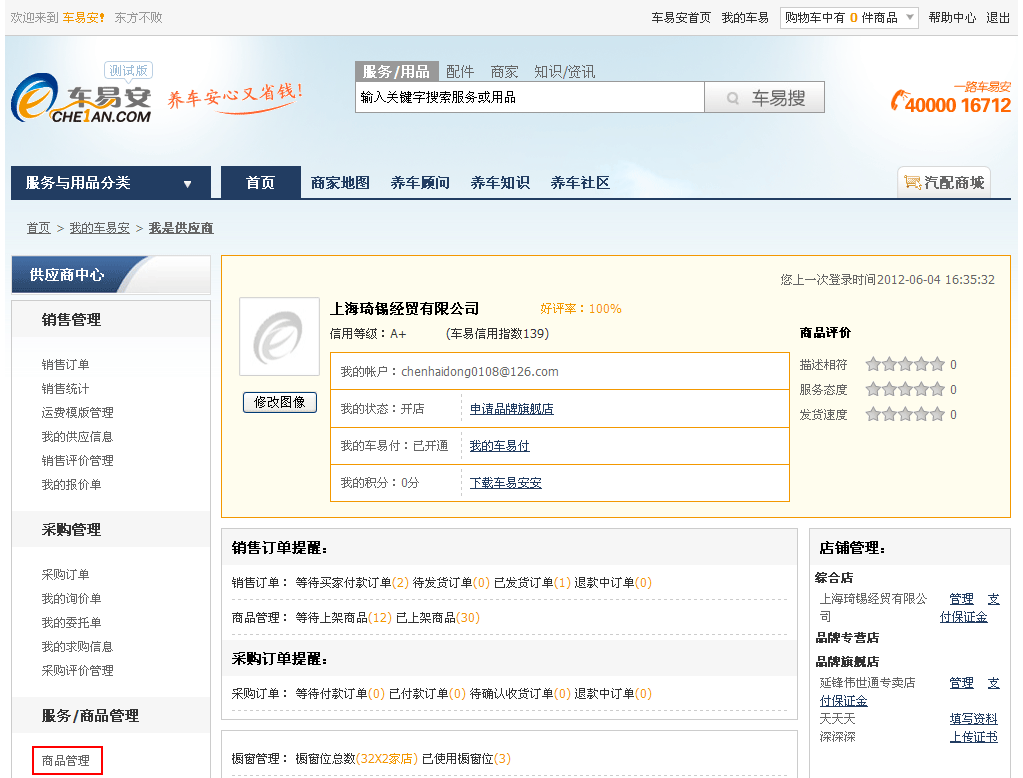Open 我的委托单 in sidebar
1023x778 pixels.
[71, 623]
